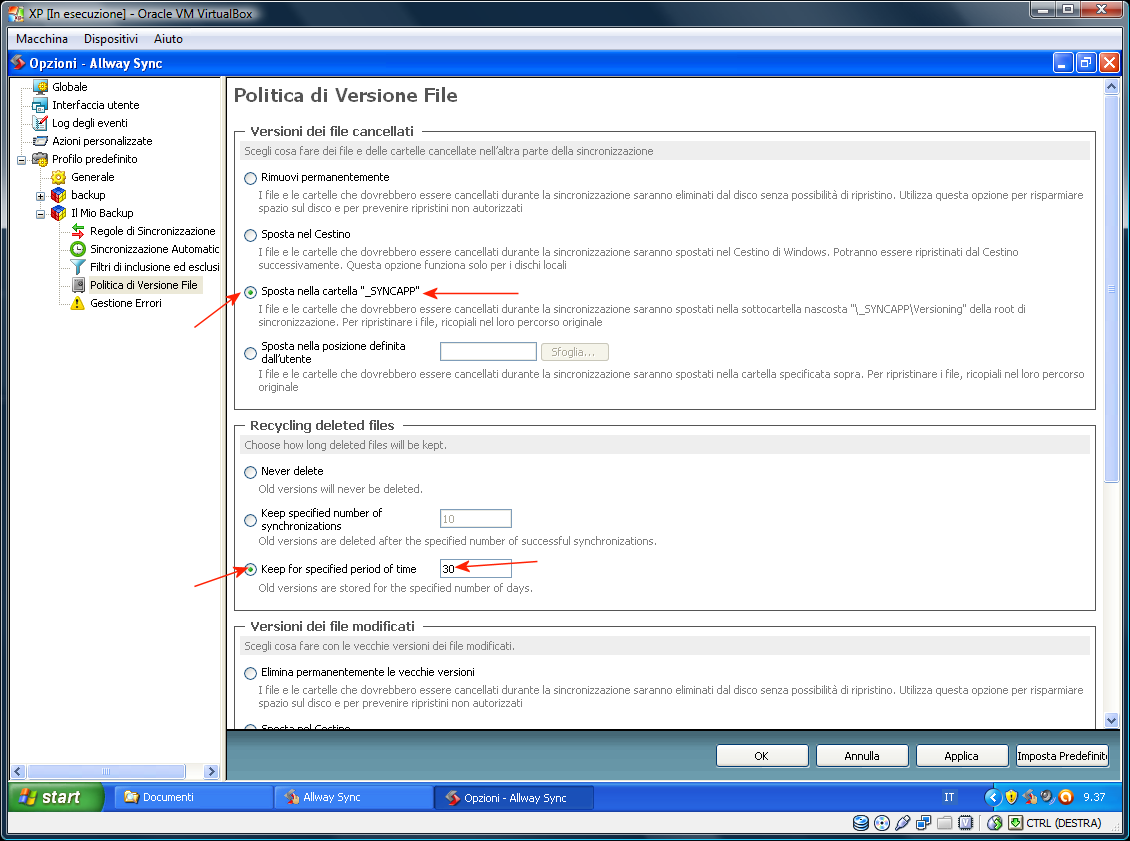The width and height of the screenshot is (1130, 841).
Task: Click VirtualBox USB status icon
Action: tap(902, 823)
